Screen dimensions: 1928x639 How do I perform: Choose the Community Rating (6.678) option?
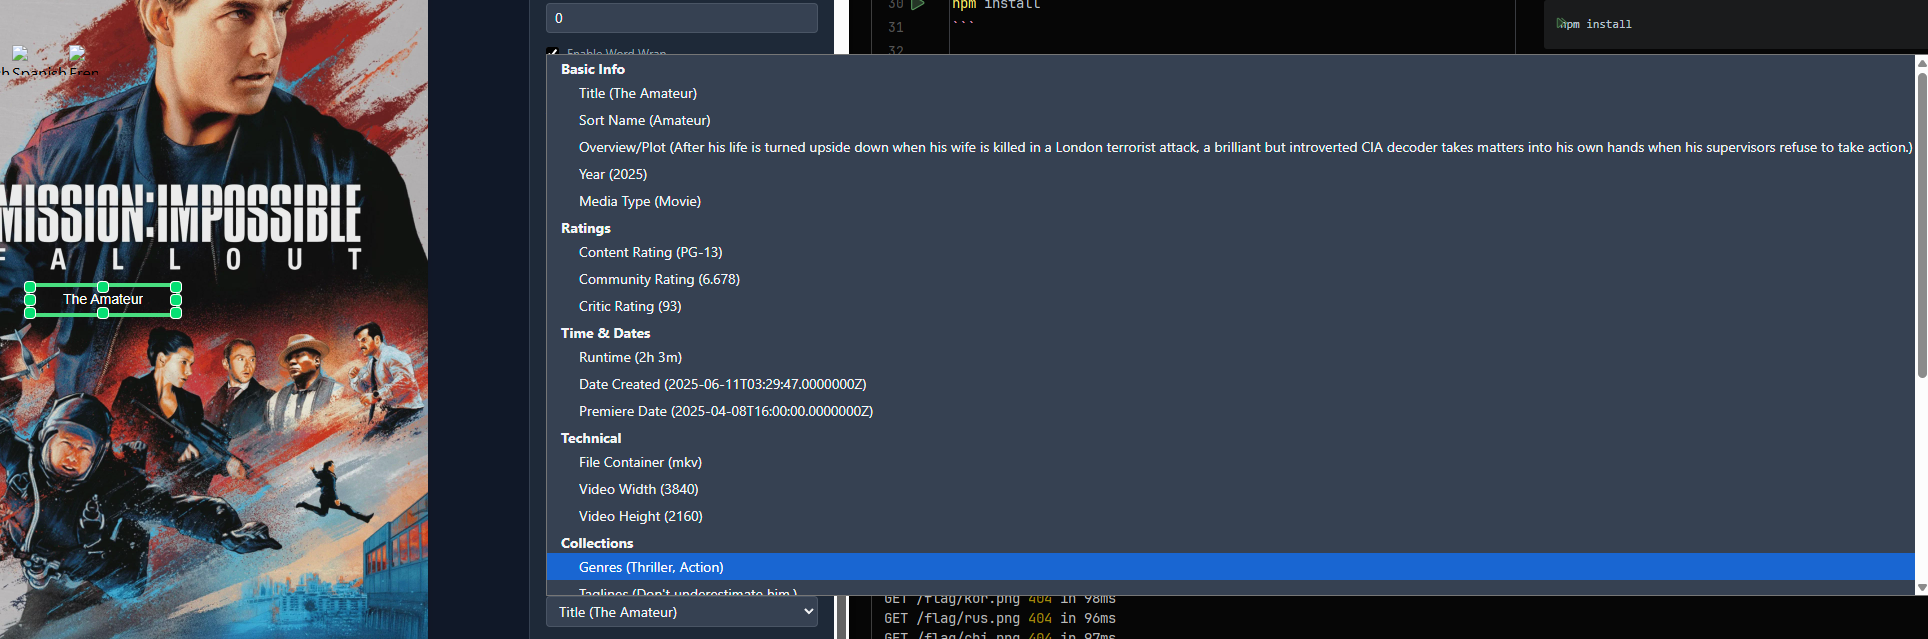click(x=1230, y=279)
